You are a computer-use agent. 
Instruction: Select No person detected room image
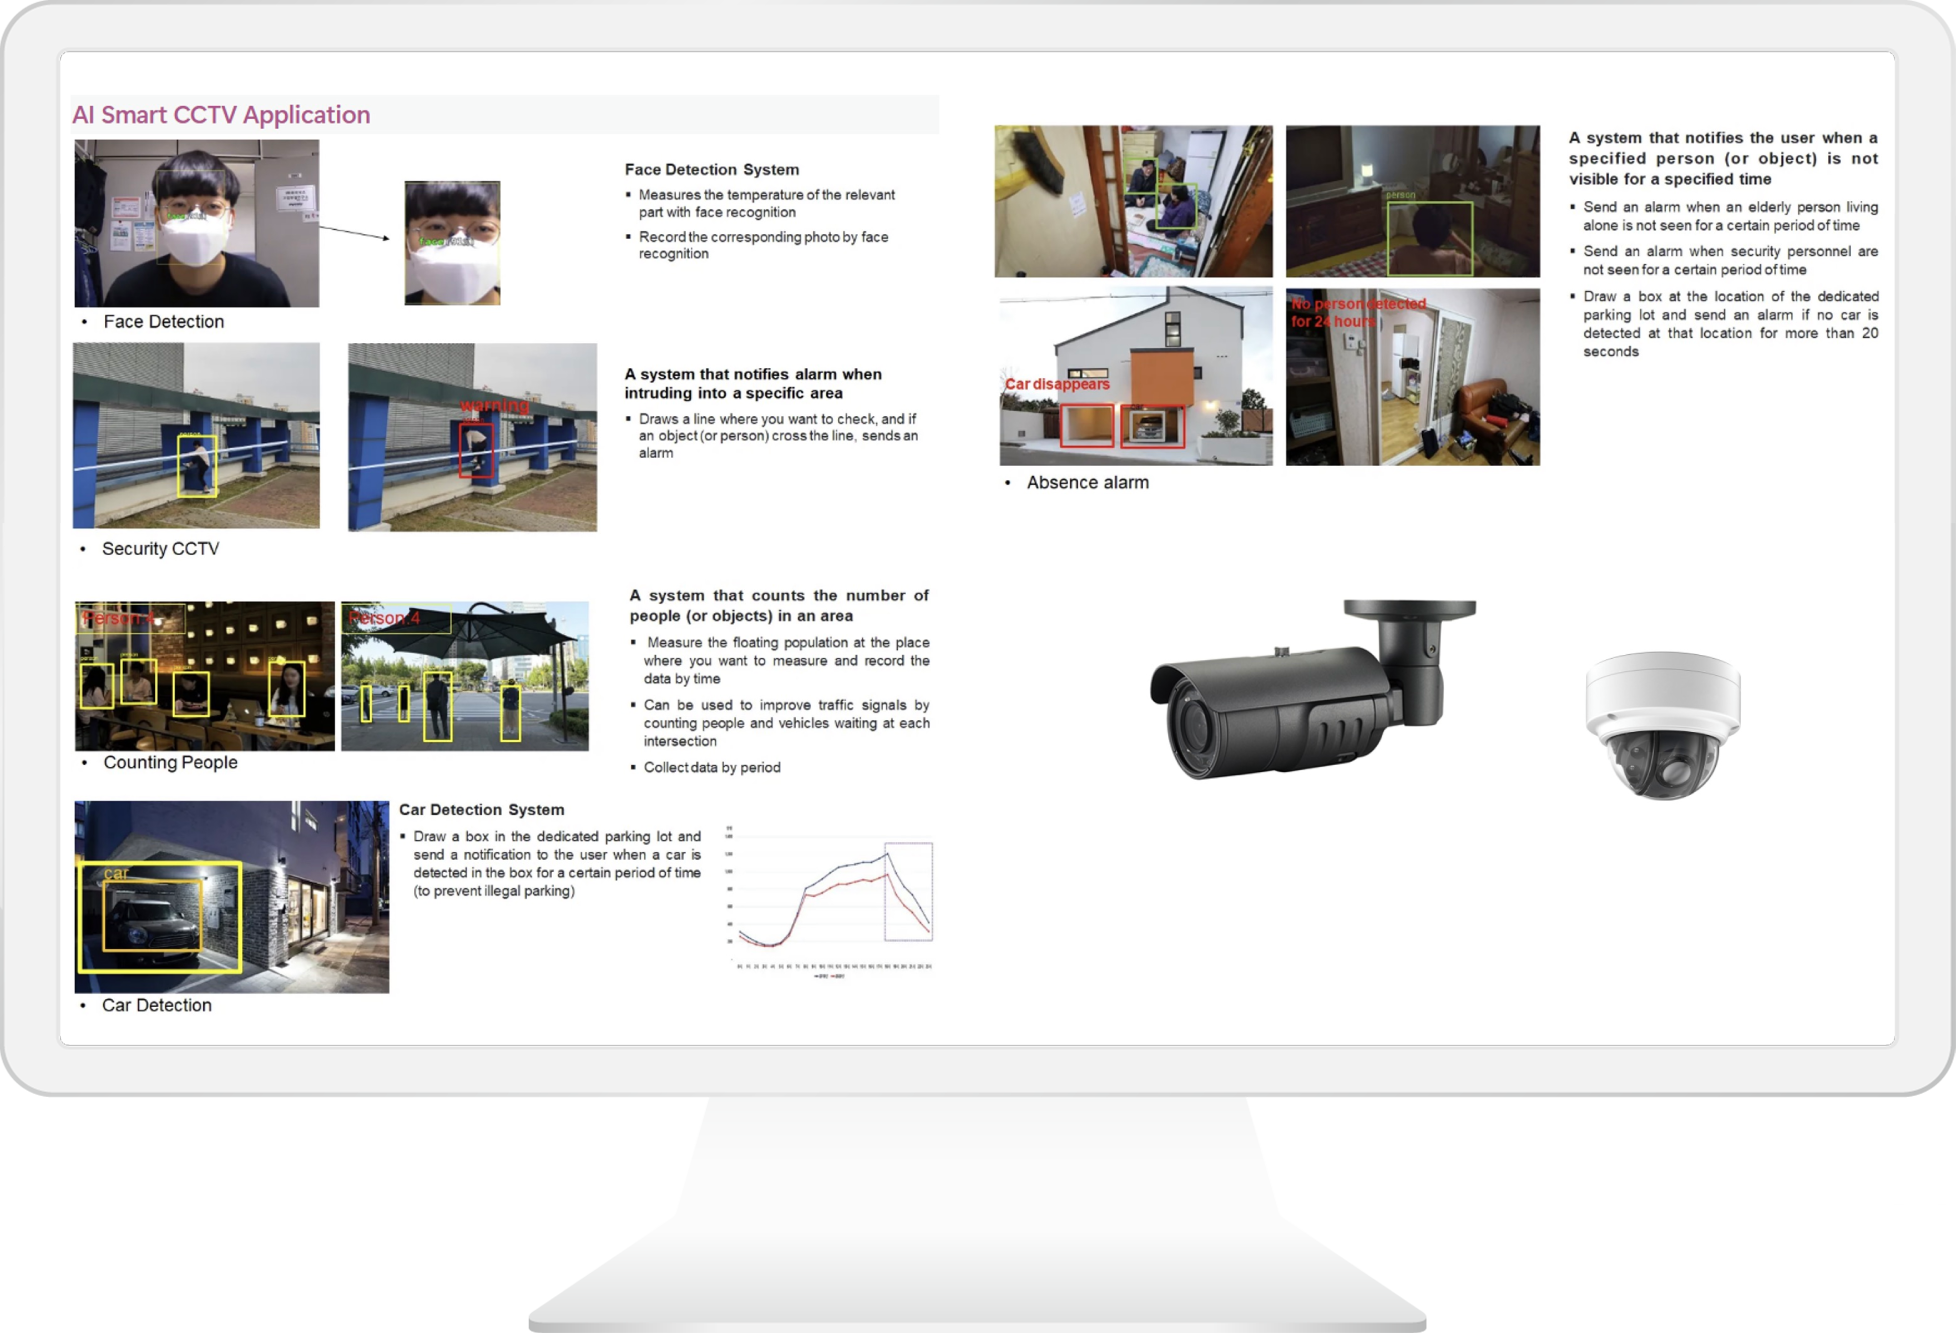tap(1412, 377)
